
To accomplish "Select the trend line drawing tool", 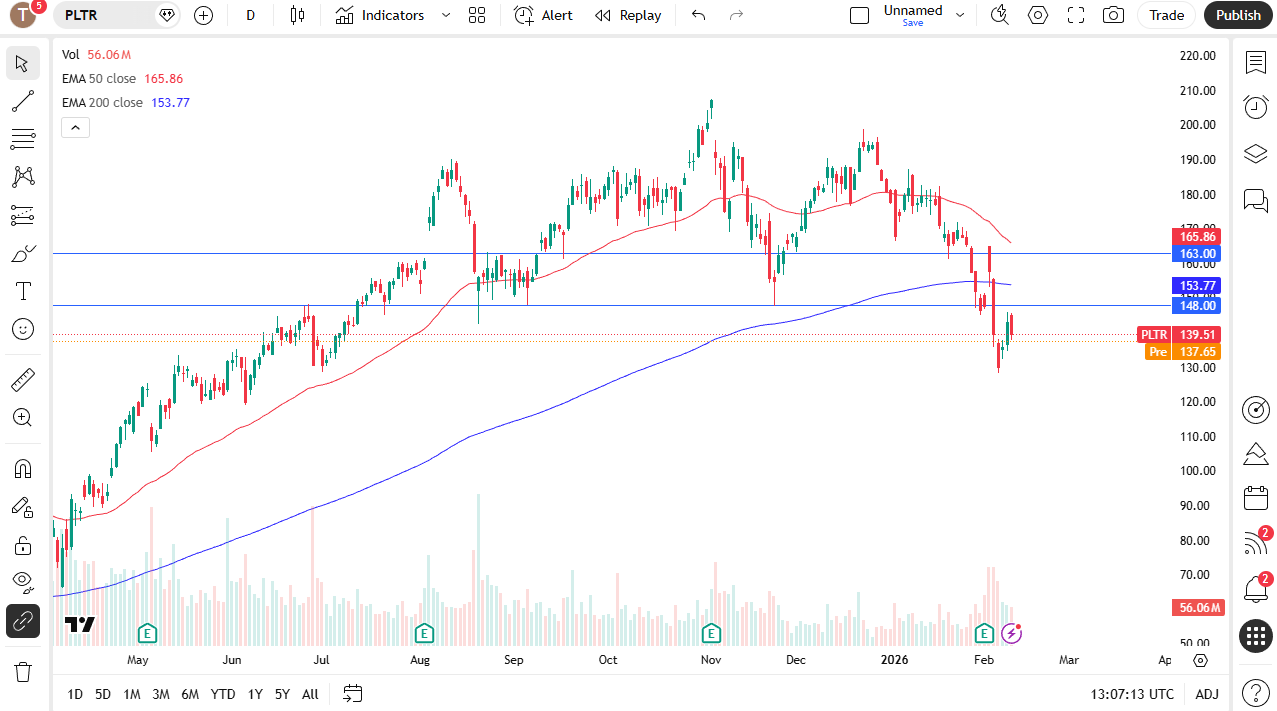I will 23,101.
